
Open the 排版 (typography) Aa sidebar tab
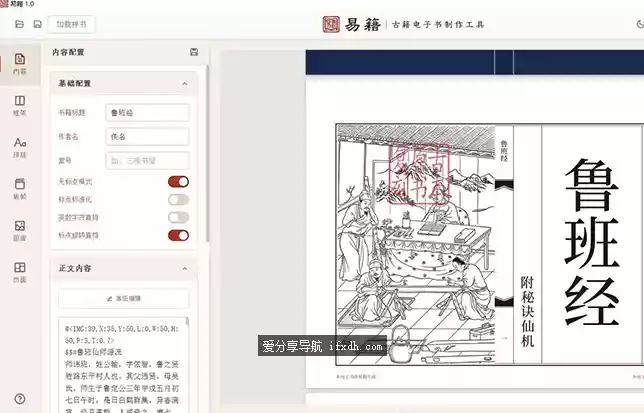coord(20,147)
